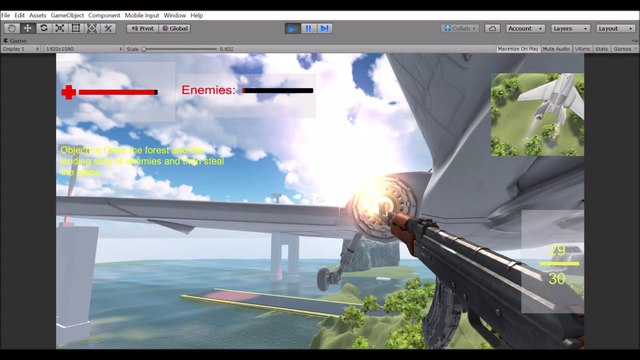Open the Account dropdown
The image size is (640, 360).
pyautogui.click(x=525, y=29)
